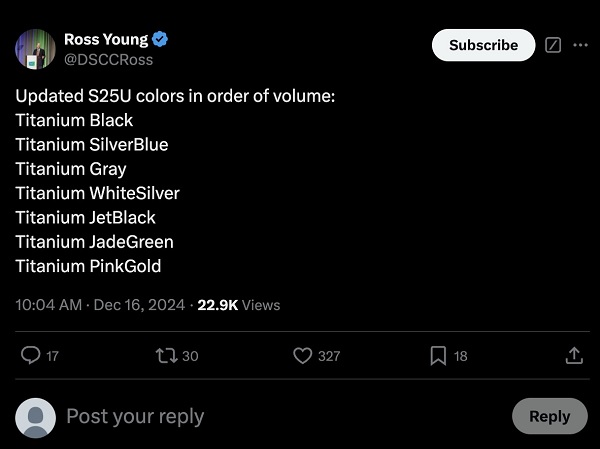Click the repost arrows icon
Image resolution: width=600 pixels, height=449 pixels.
[166, 355]
